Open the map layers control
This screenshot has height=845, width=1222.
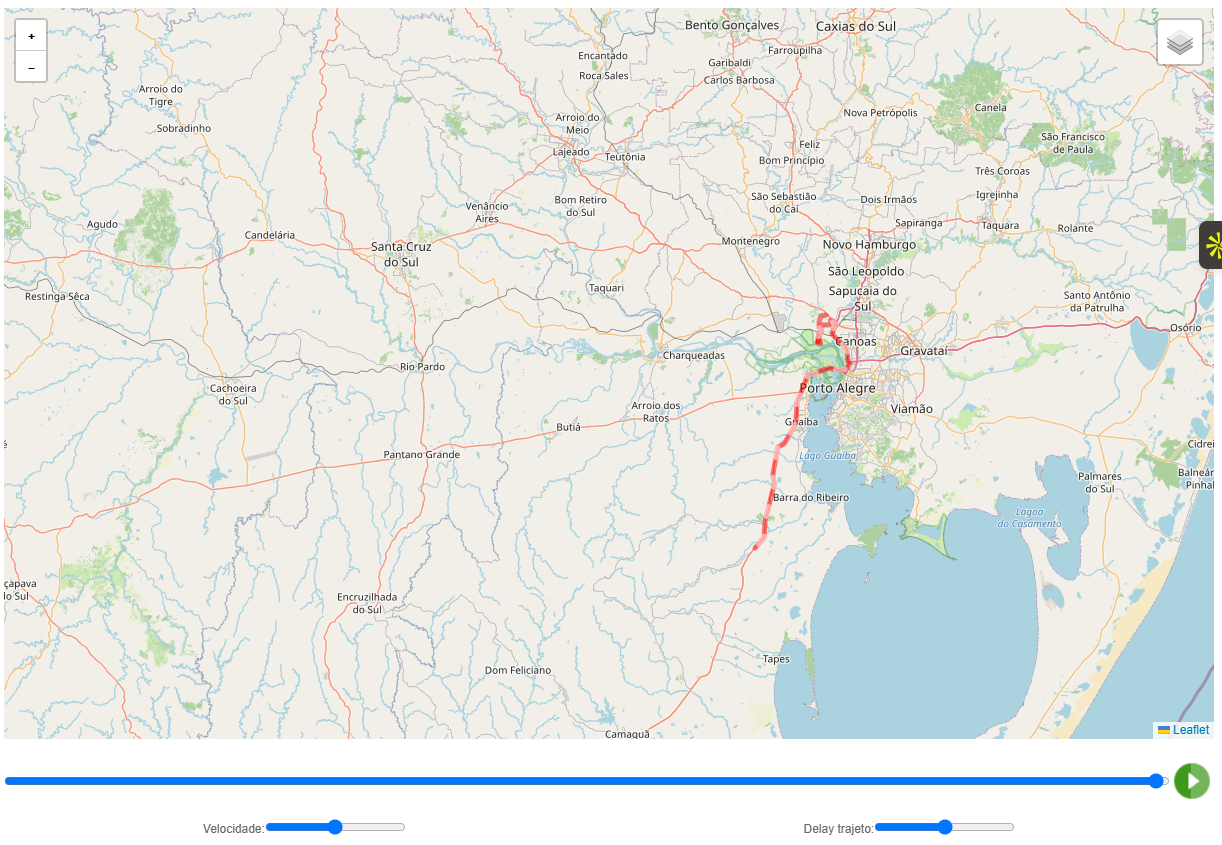pos(1180,42)
